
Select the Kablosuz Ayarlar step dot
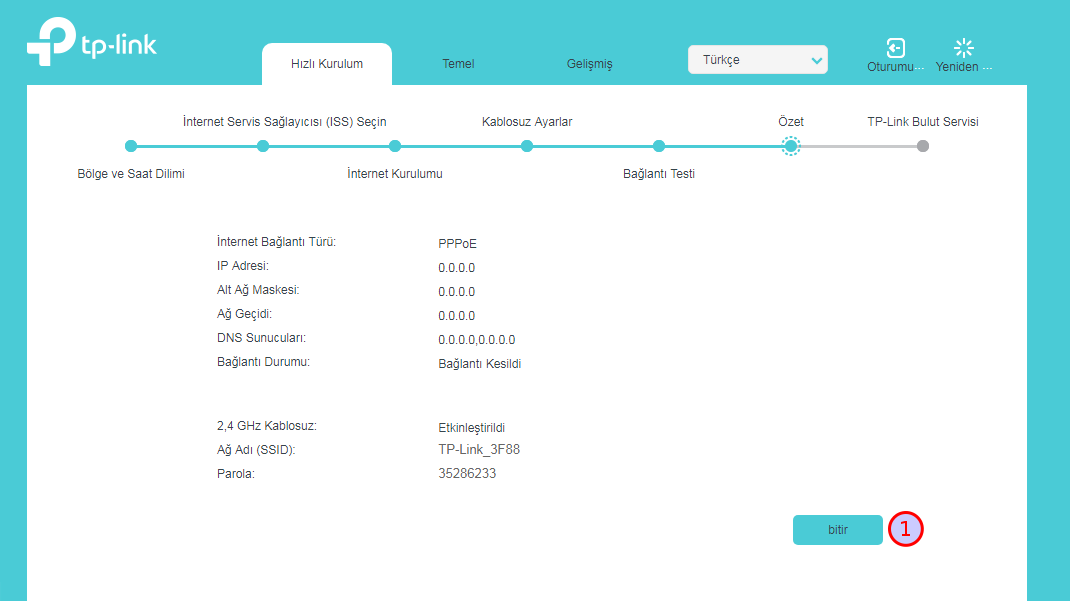point(527,146)
